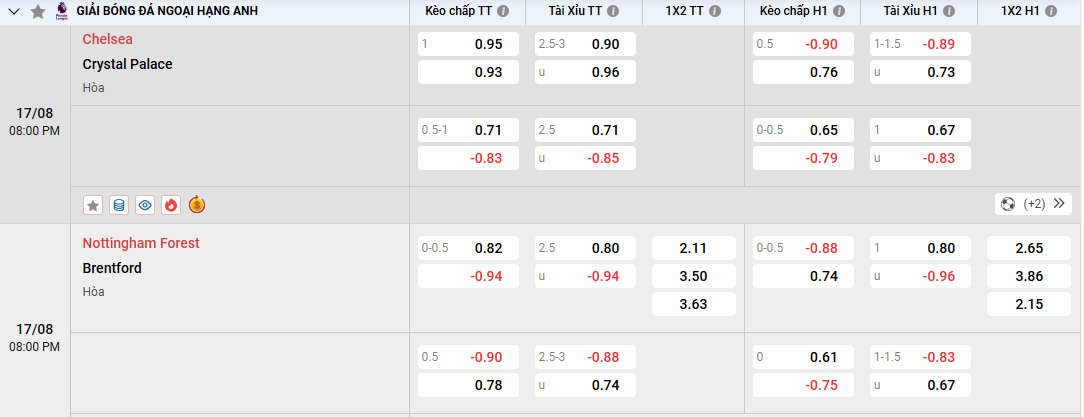Open the Nottingham Forest team link
1084x417 pixels.
pos(141,243)
